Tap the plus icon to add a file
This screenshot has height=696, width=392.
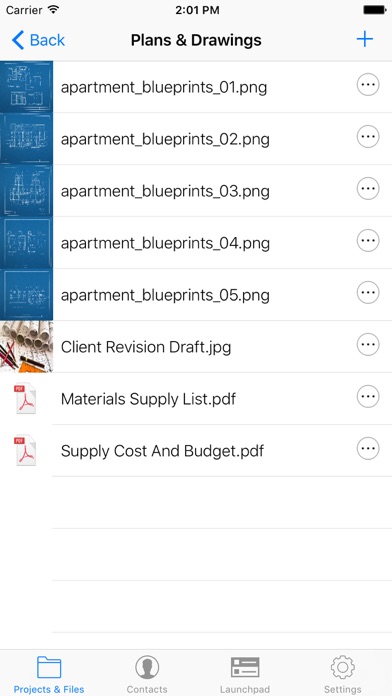coord(364,40)
